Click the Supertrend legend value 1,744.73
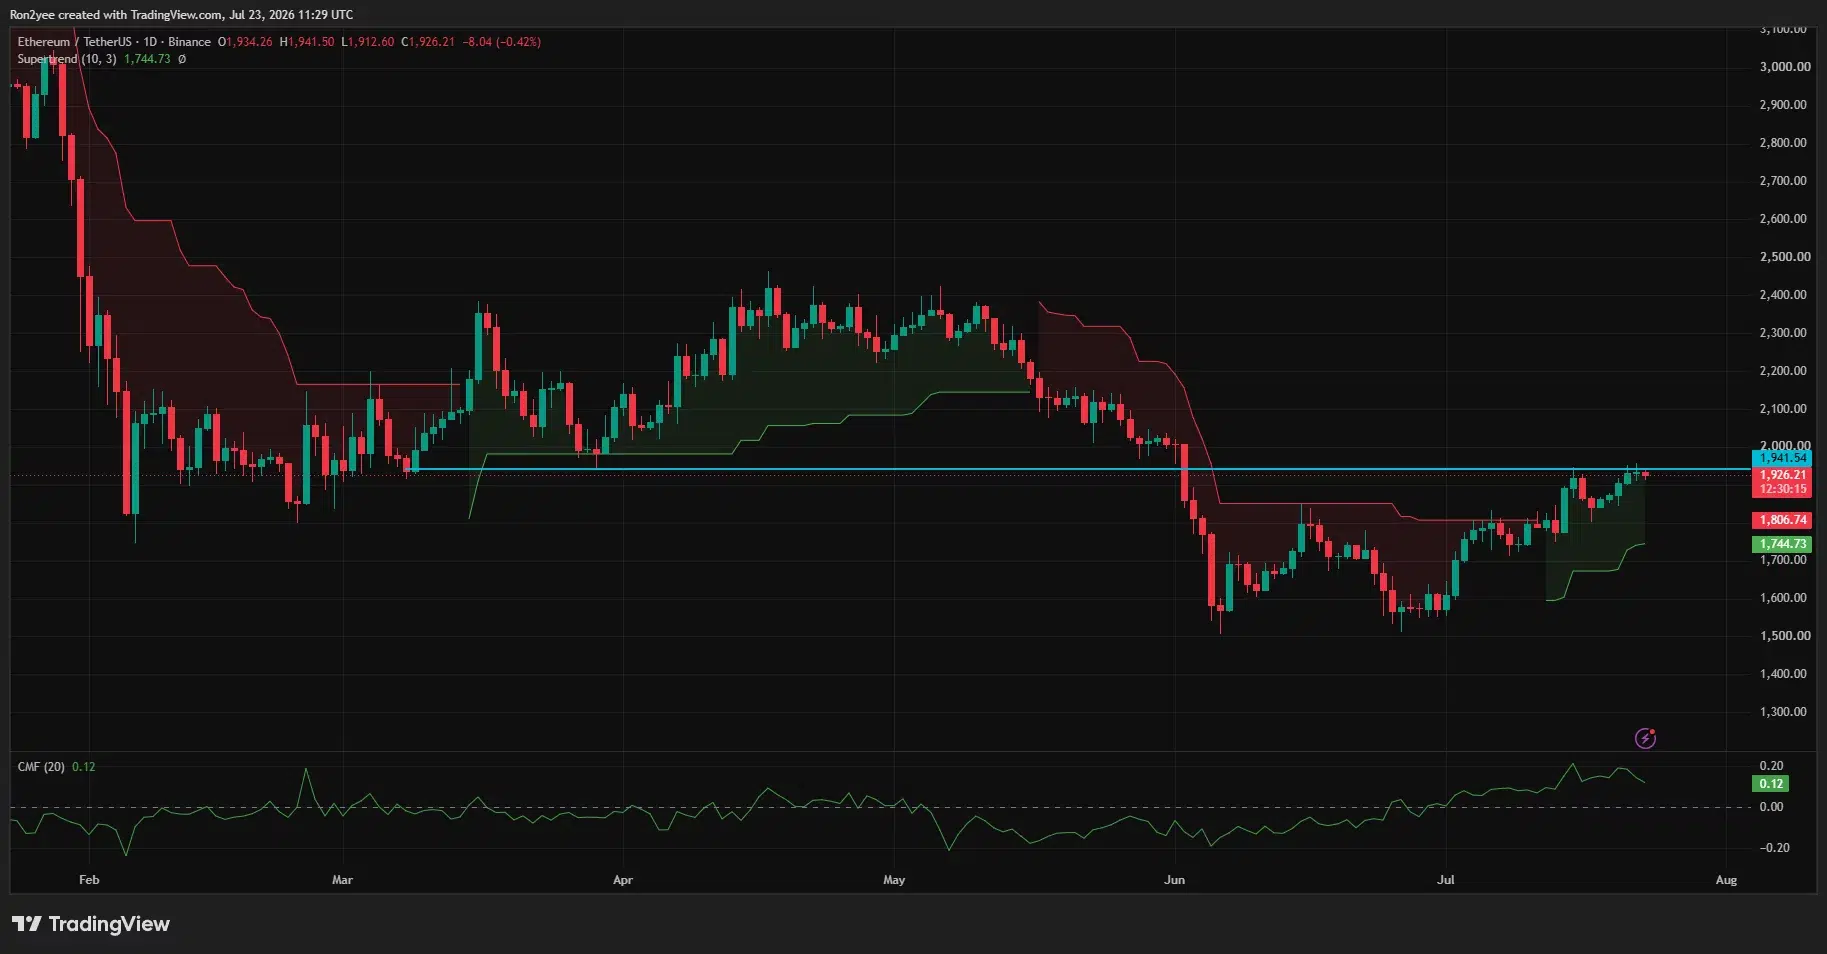1827x954 pixels. coord(147,59)
